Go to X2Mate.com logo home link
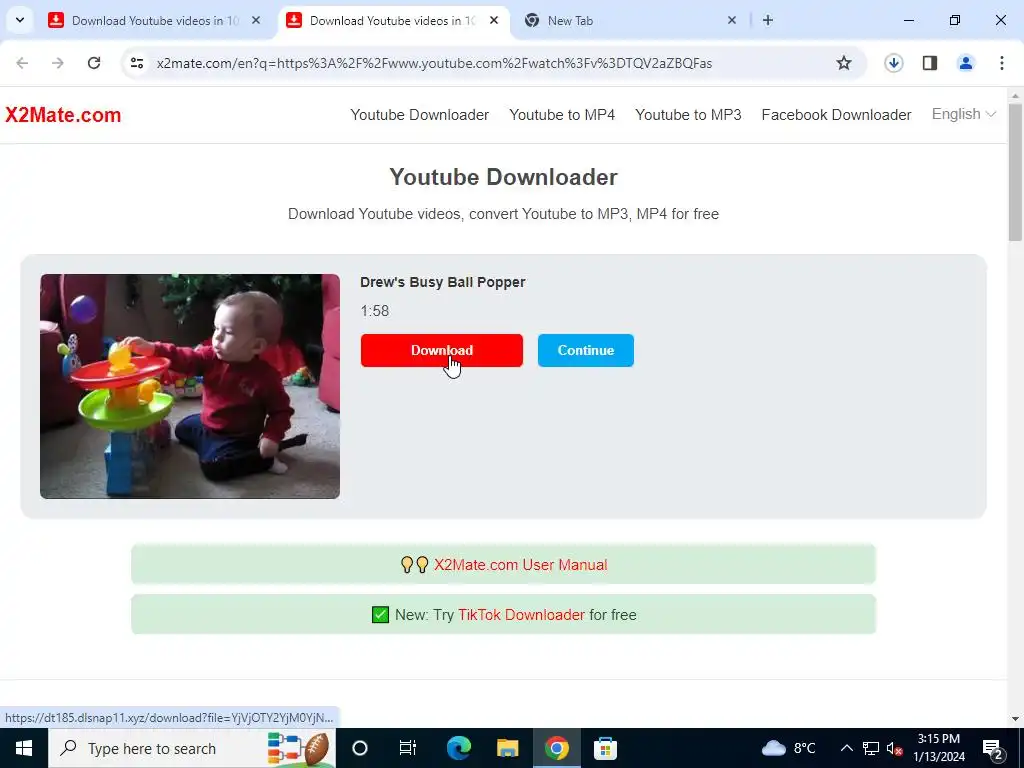The width and height of the screenshot is (1024, 768). (63, 115)
